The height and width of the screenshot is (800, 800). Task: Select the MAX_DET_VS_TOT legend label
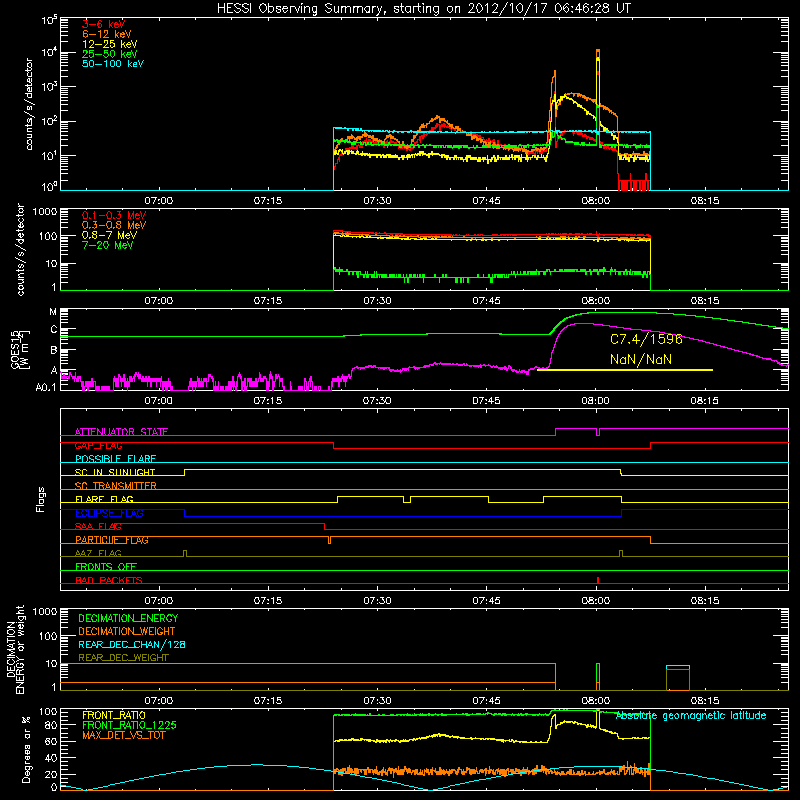pos(123,735)
